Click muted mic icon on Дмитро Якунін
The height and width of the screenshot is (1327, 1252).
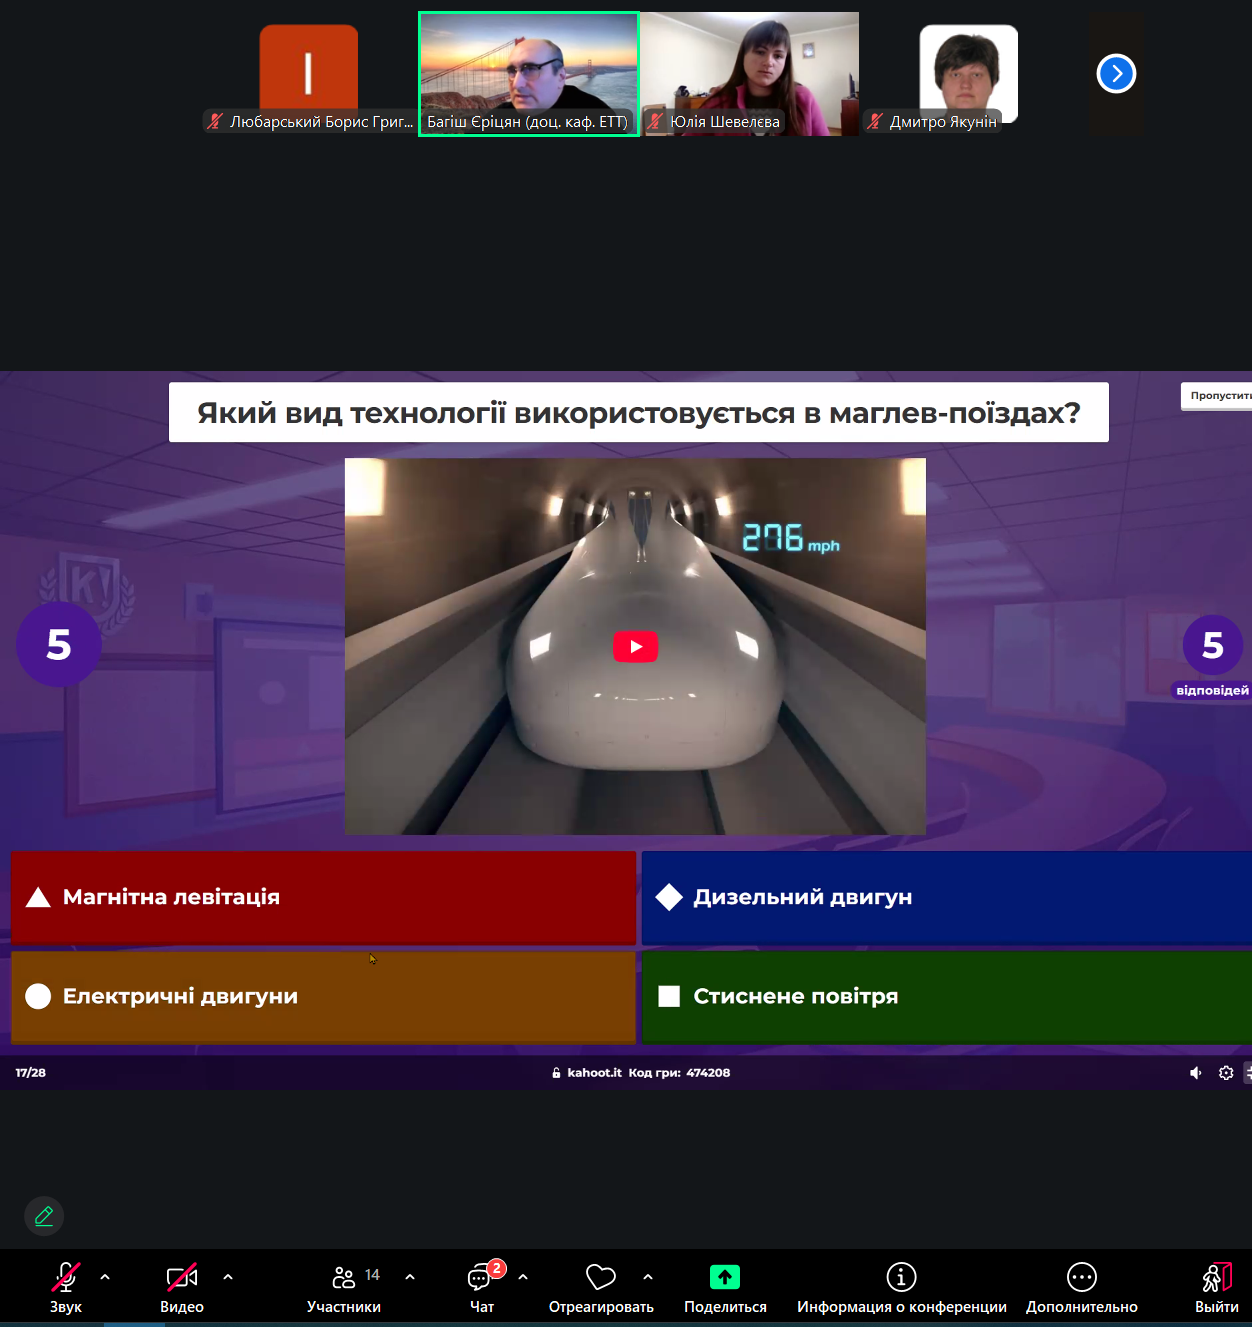875,122
